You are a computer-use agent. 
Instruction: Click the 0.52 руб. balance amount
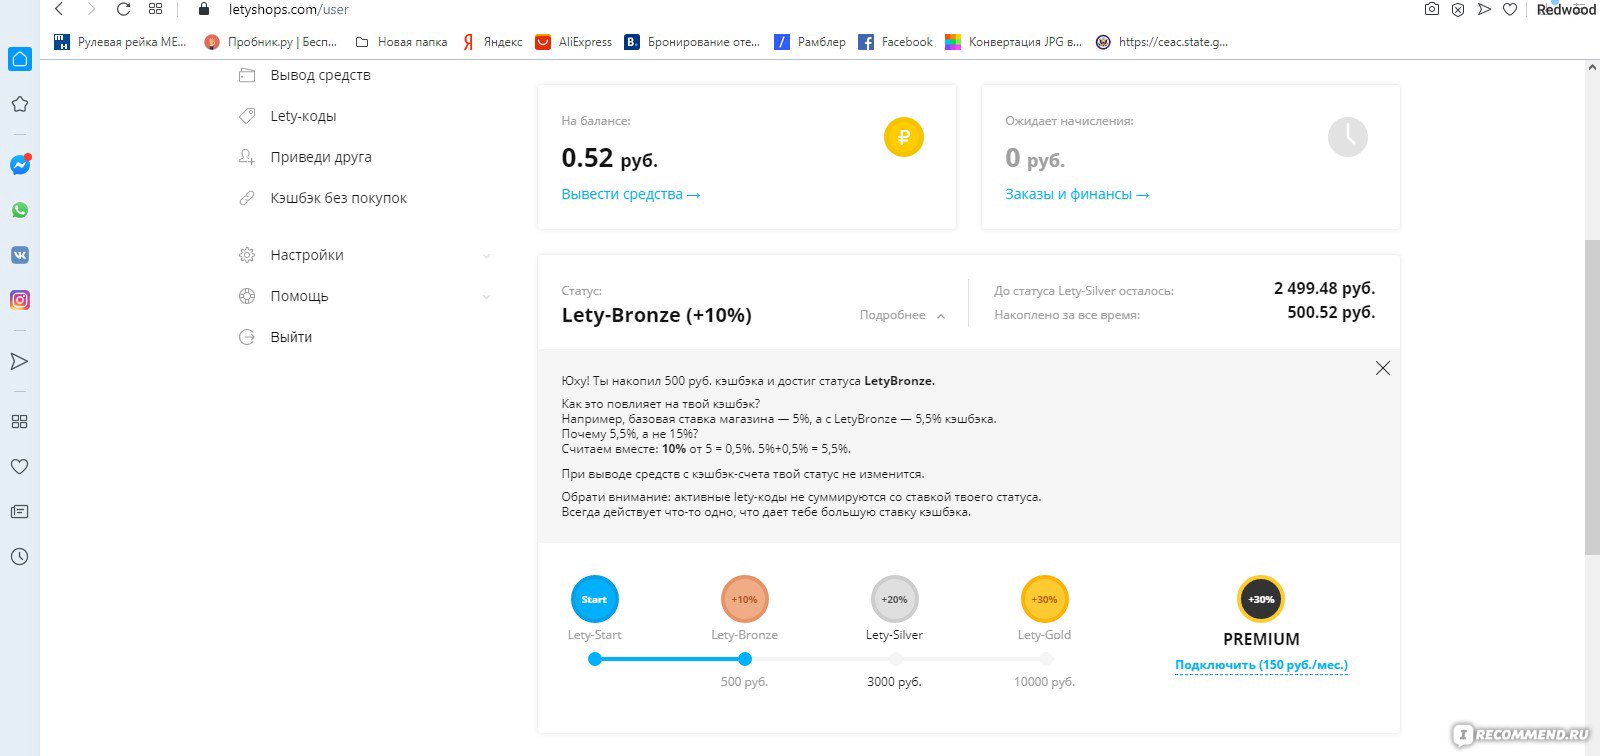609,158
